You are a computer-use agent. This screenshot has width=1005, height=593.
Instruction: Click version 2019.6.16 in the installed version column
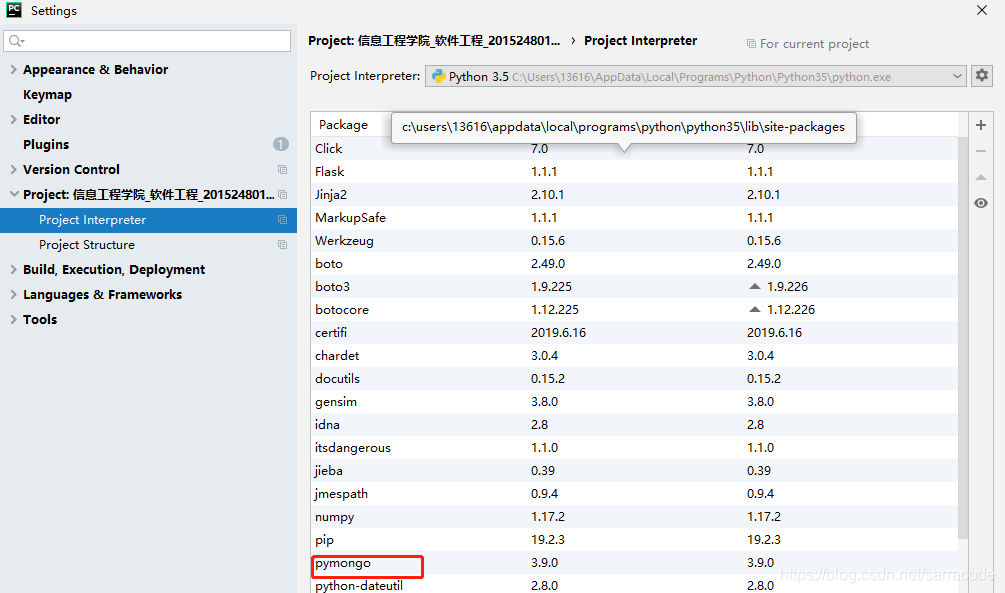558,333
